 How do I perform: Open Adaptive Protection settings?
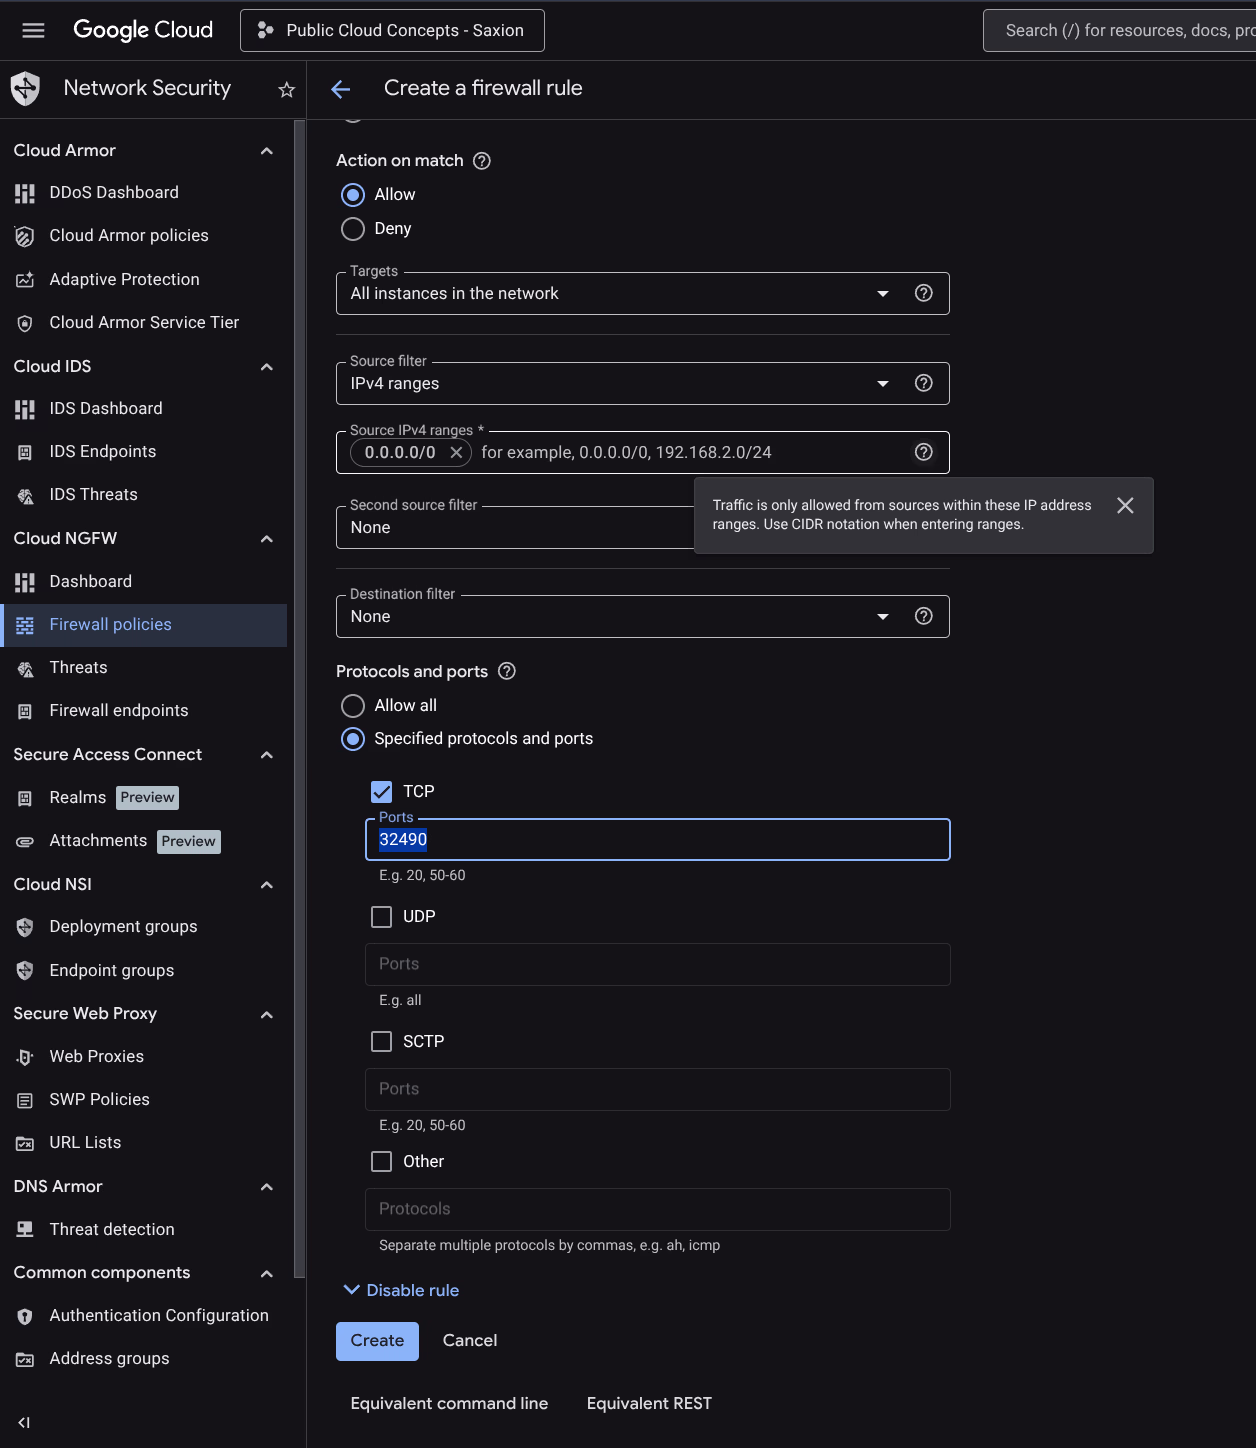point(123,279)
